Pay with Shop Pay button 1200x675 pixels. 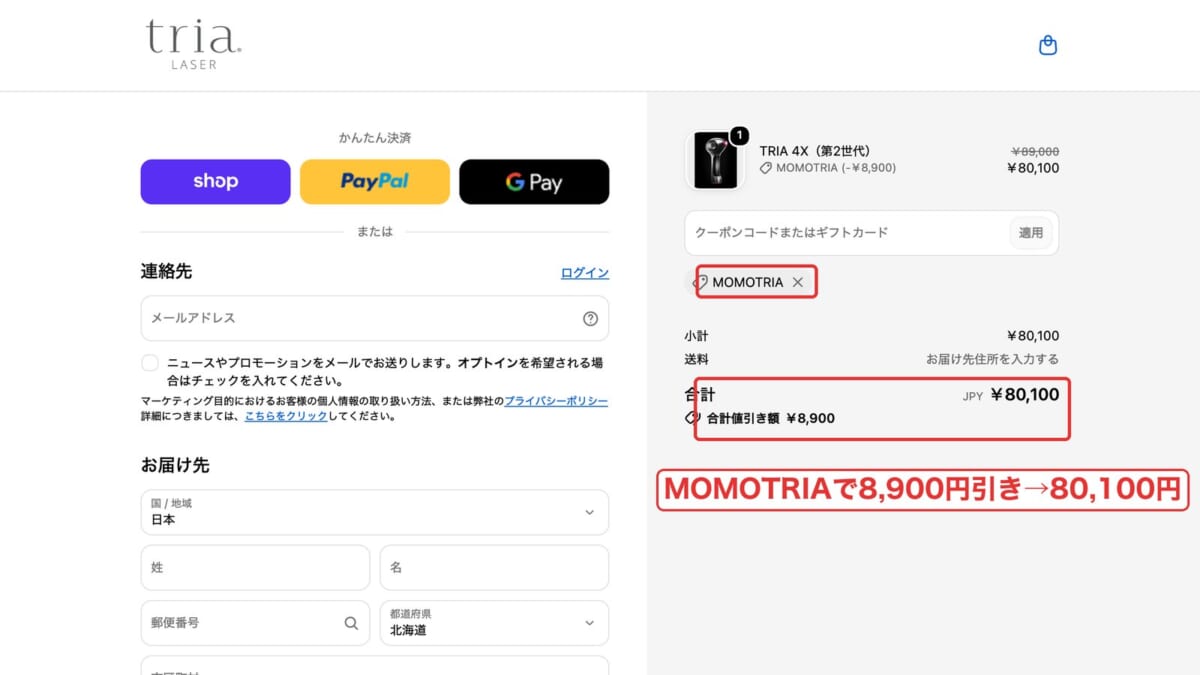[215, 181]
